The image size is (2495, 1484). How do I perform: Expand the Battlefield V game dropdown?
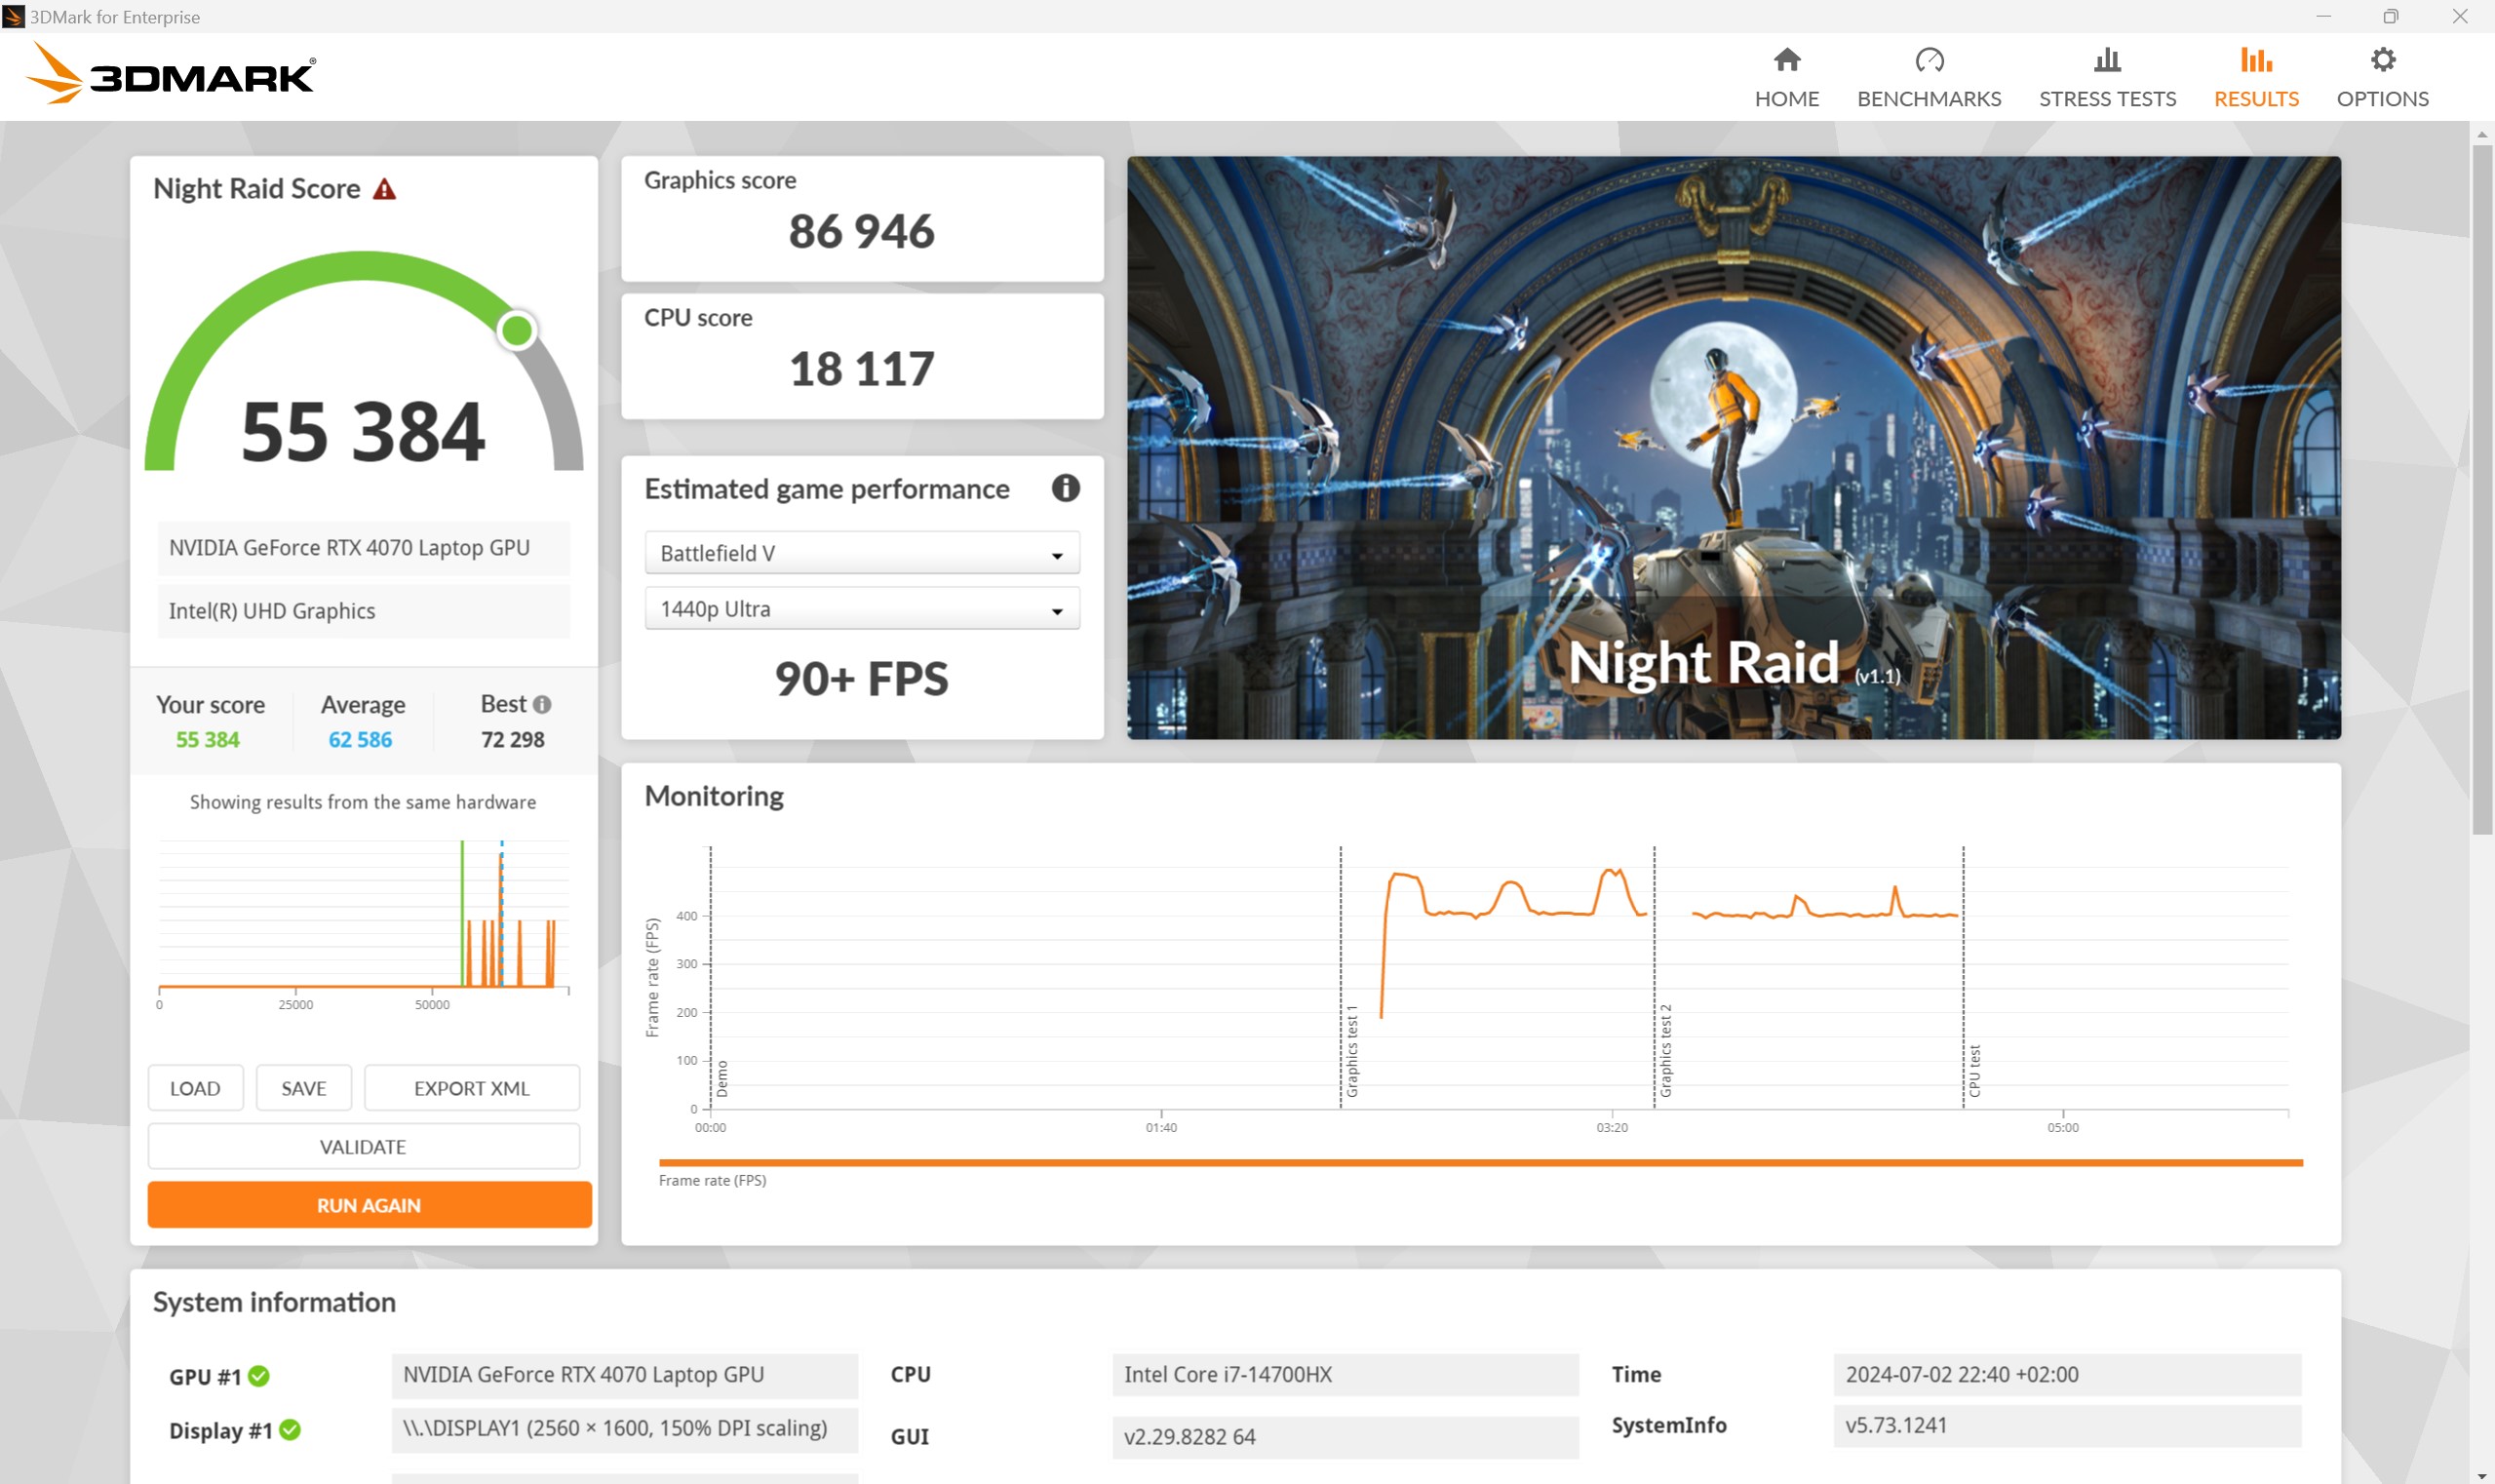[x=861, y=553]
